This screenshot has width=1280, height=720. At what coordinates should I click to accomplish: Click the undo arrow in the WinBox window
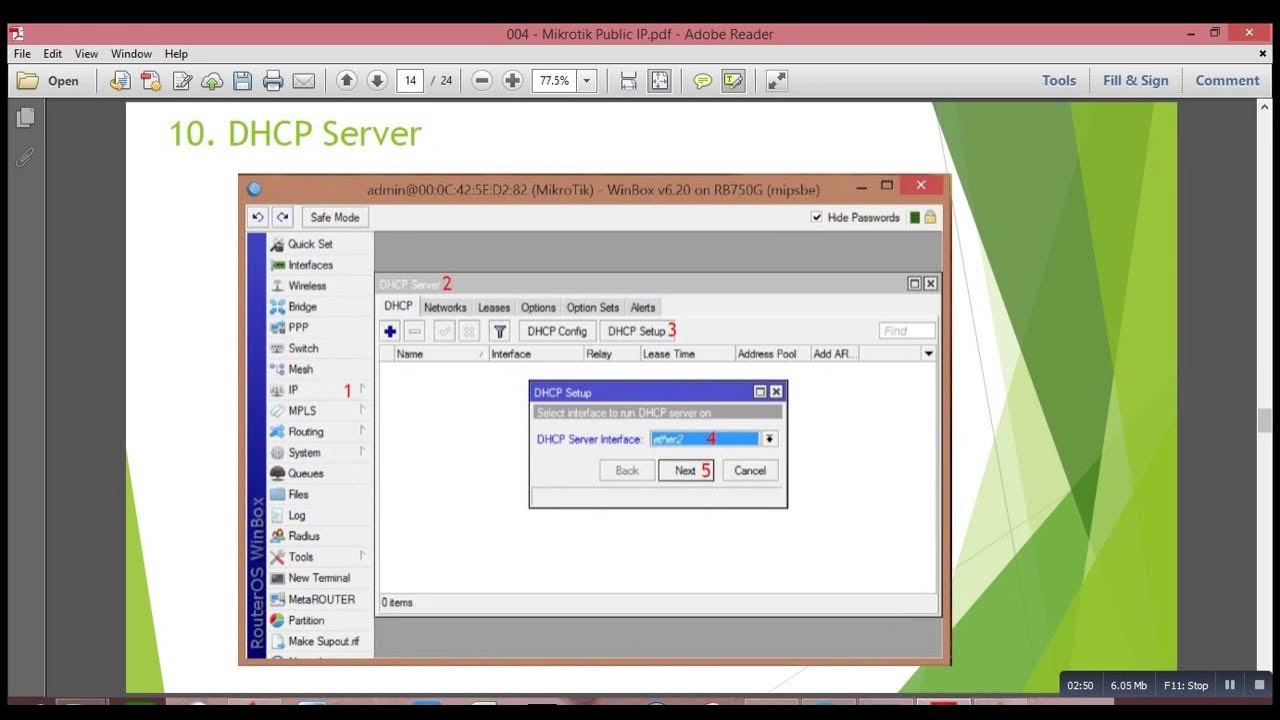pos(258,217)
